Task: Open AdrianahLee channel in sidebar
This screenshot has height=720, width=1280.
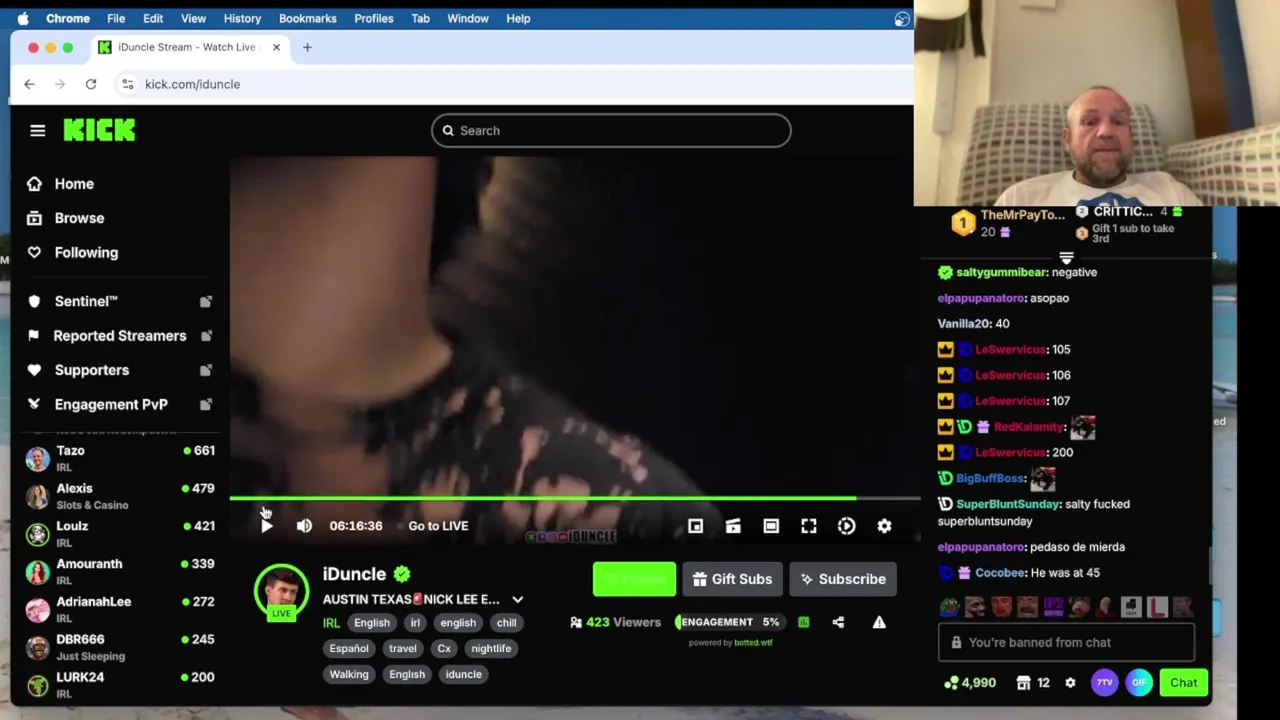Action: pos(119,609)
